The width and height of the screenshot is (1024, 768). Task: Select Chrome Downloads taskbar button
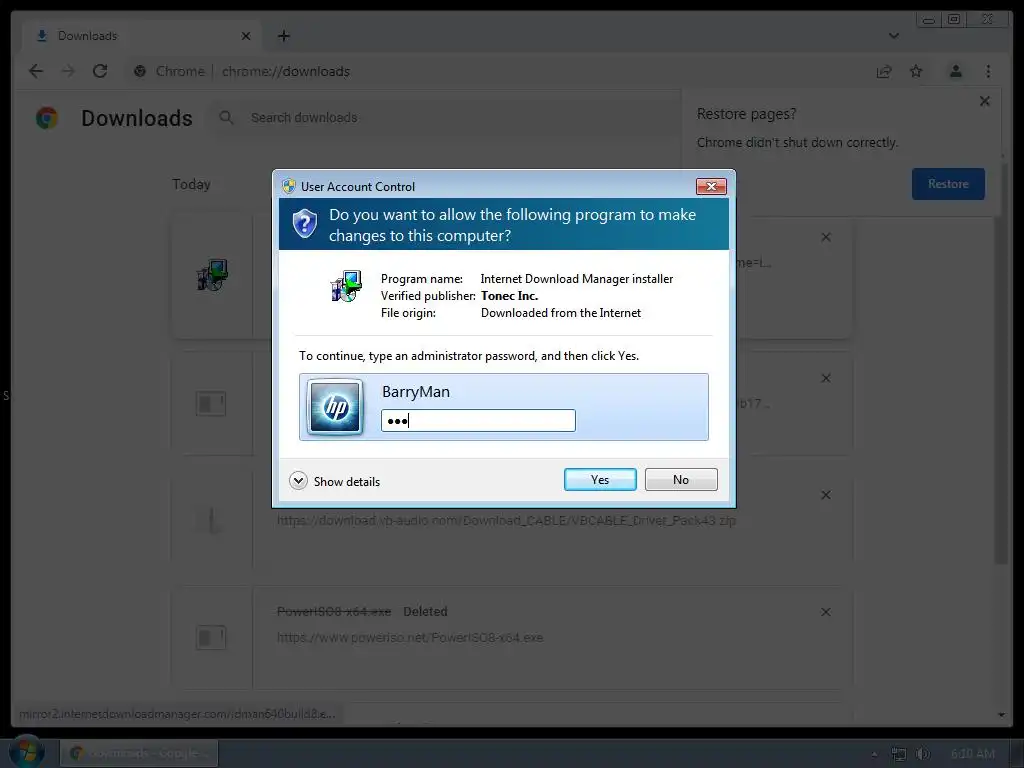click(139, 753)
